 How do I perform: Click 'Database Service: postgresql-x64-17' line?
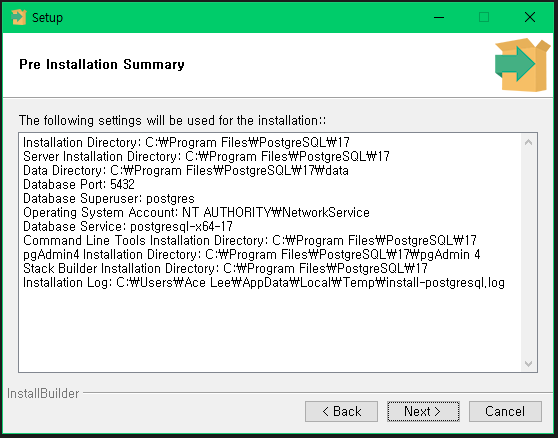128,227
